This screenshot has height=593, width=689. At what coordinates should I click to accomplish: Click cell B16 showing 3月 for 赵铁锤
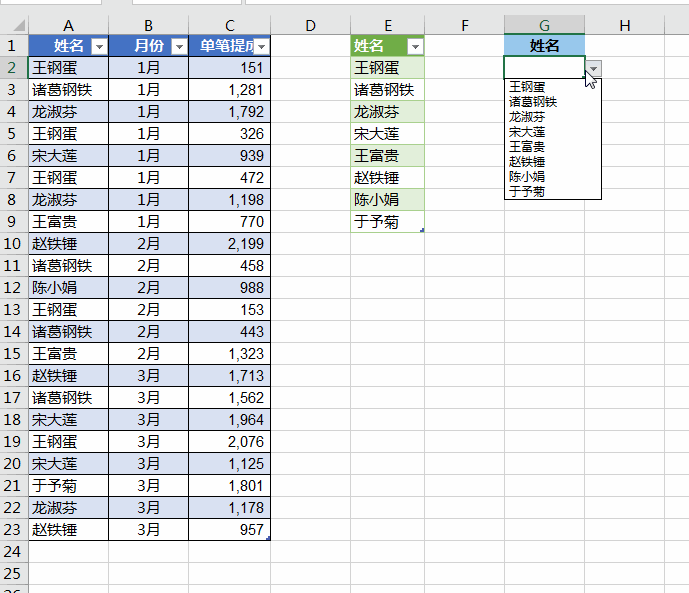click(149, 376)
